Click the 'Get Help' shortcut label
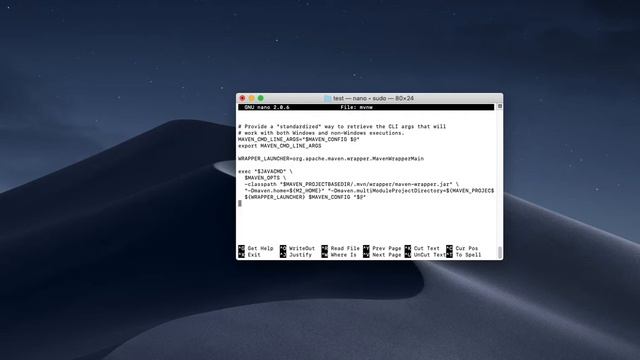This screenshot has width=640, height=360. [260, 248]
